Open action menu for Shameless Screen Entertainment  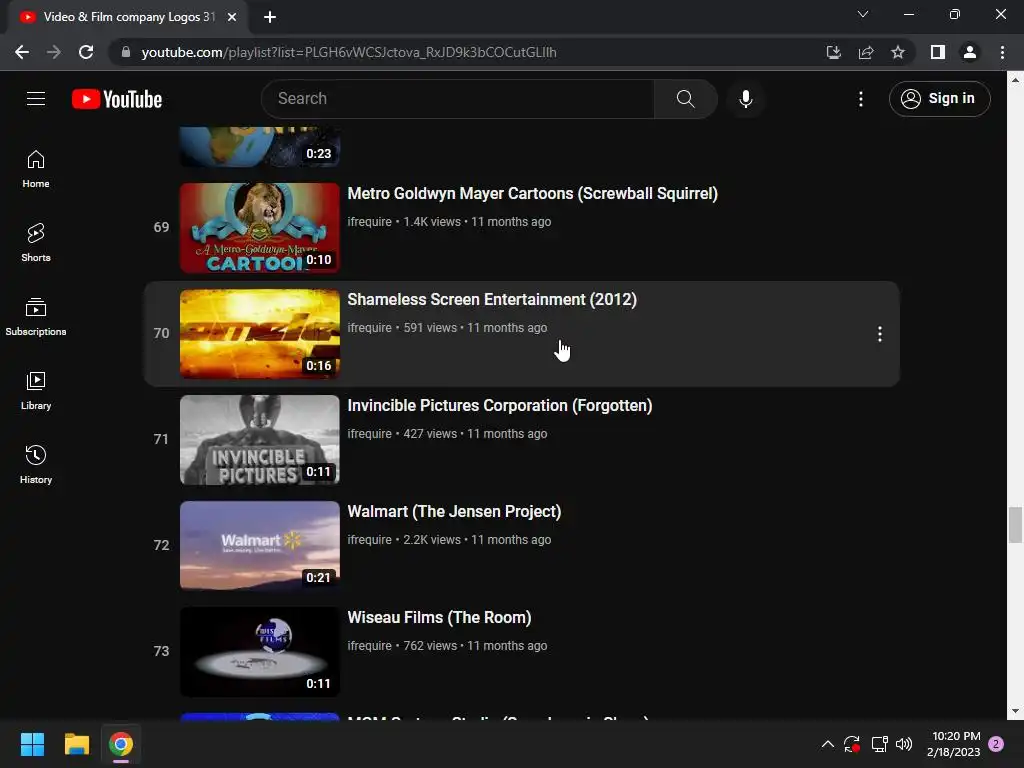click(880, 334)
